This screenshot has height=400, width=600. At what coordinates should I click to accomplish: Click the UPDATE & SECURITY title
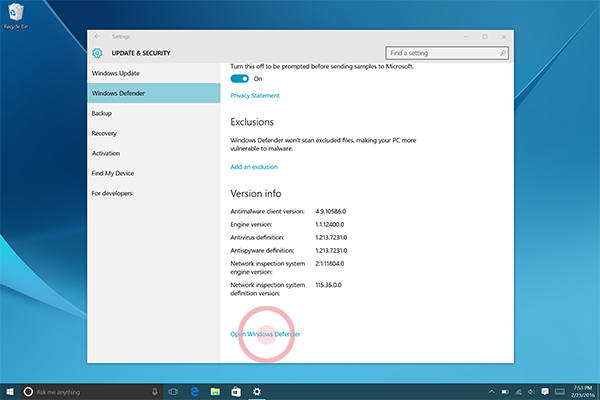tap(141, 53)
